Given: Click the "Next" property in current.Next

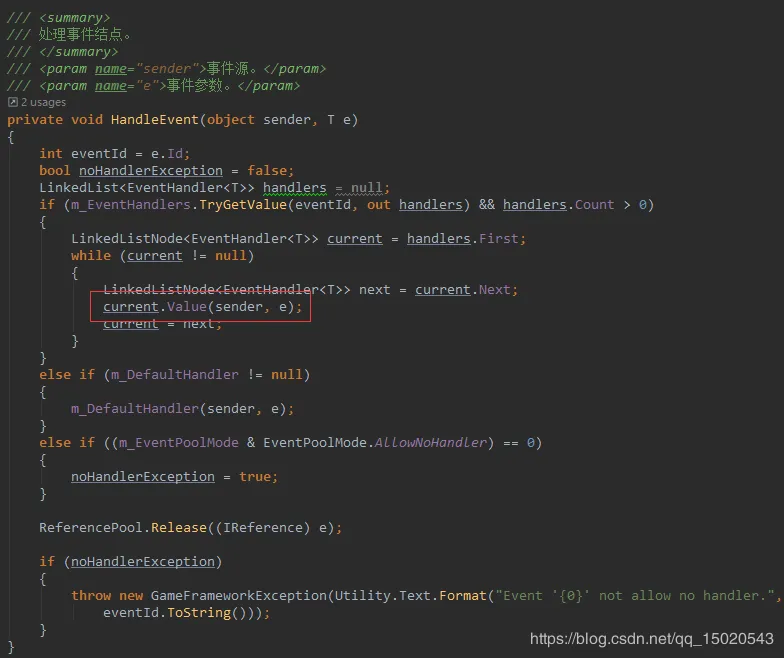Looking at the screenshot, I should [x=494, y=290].
